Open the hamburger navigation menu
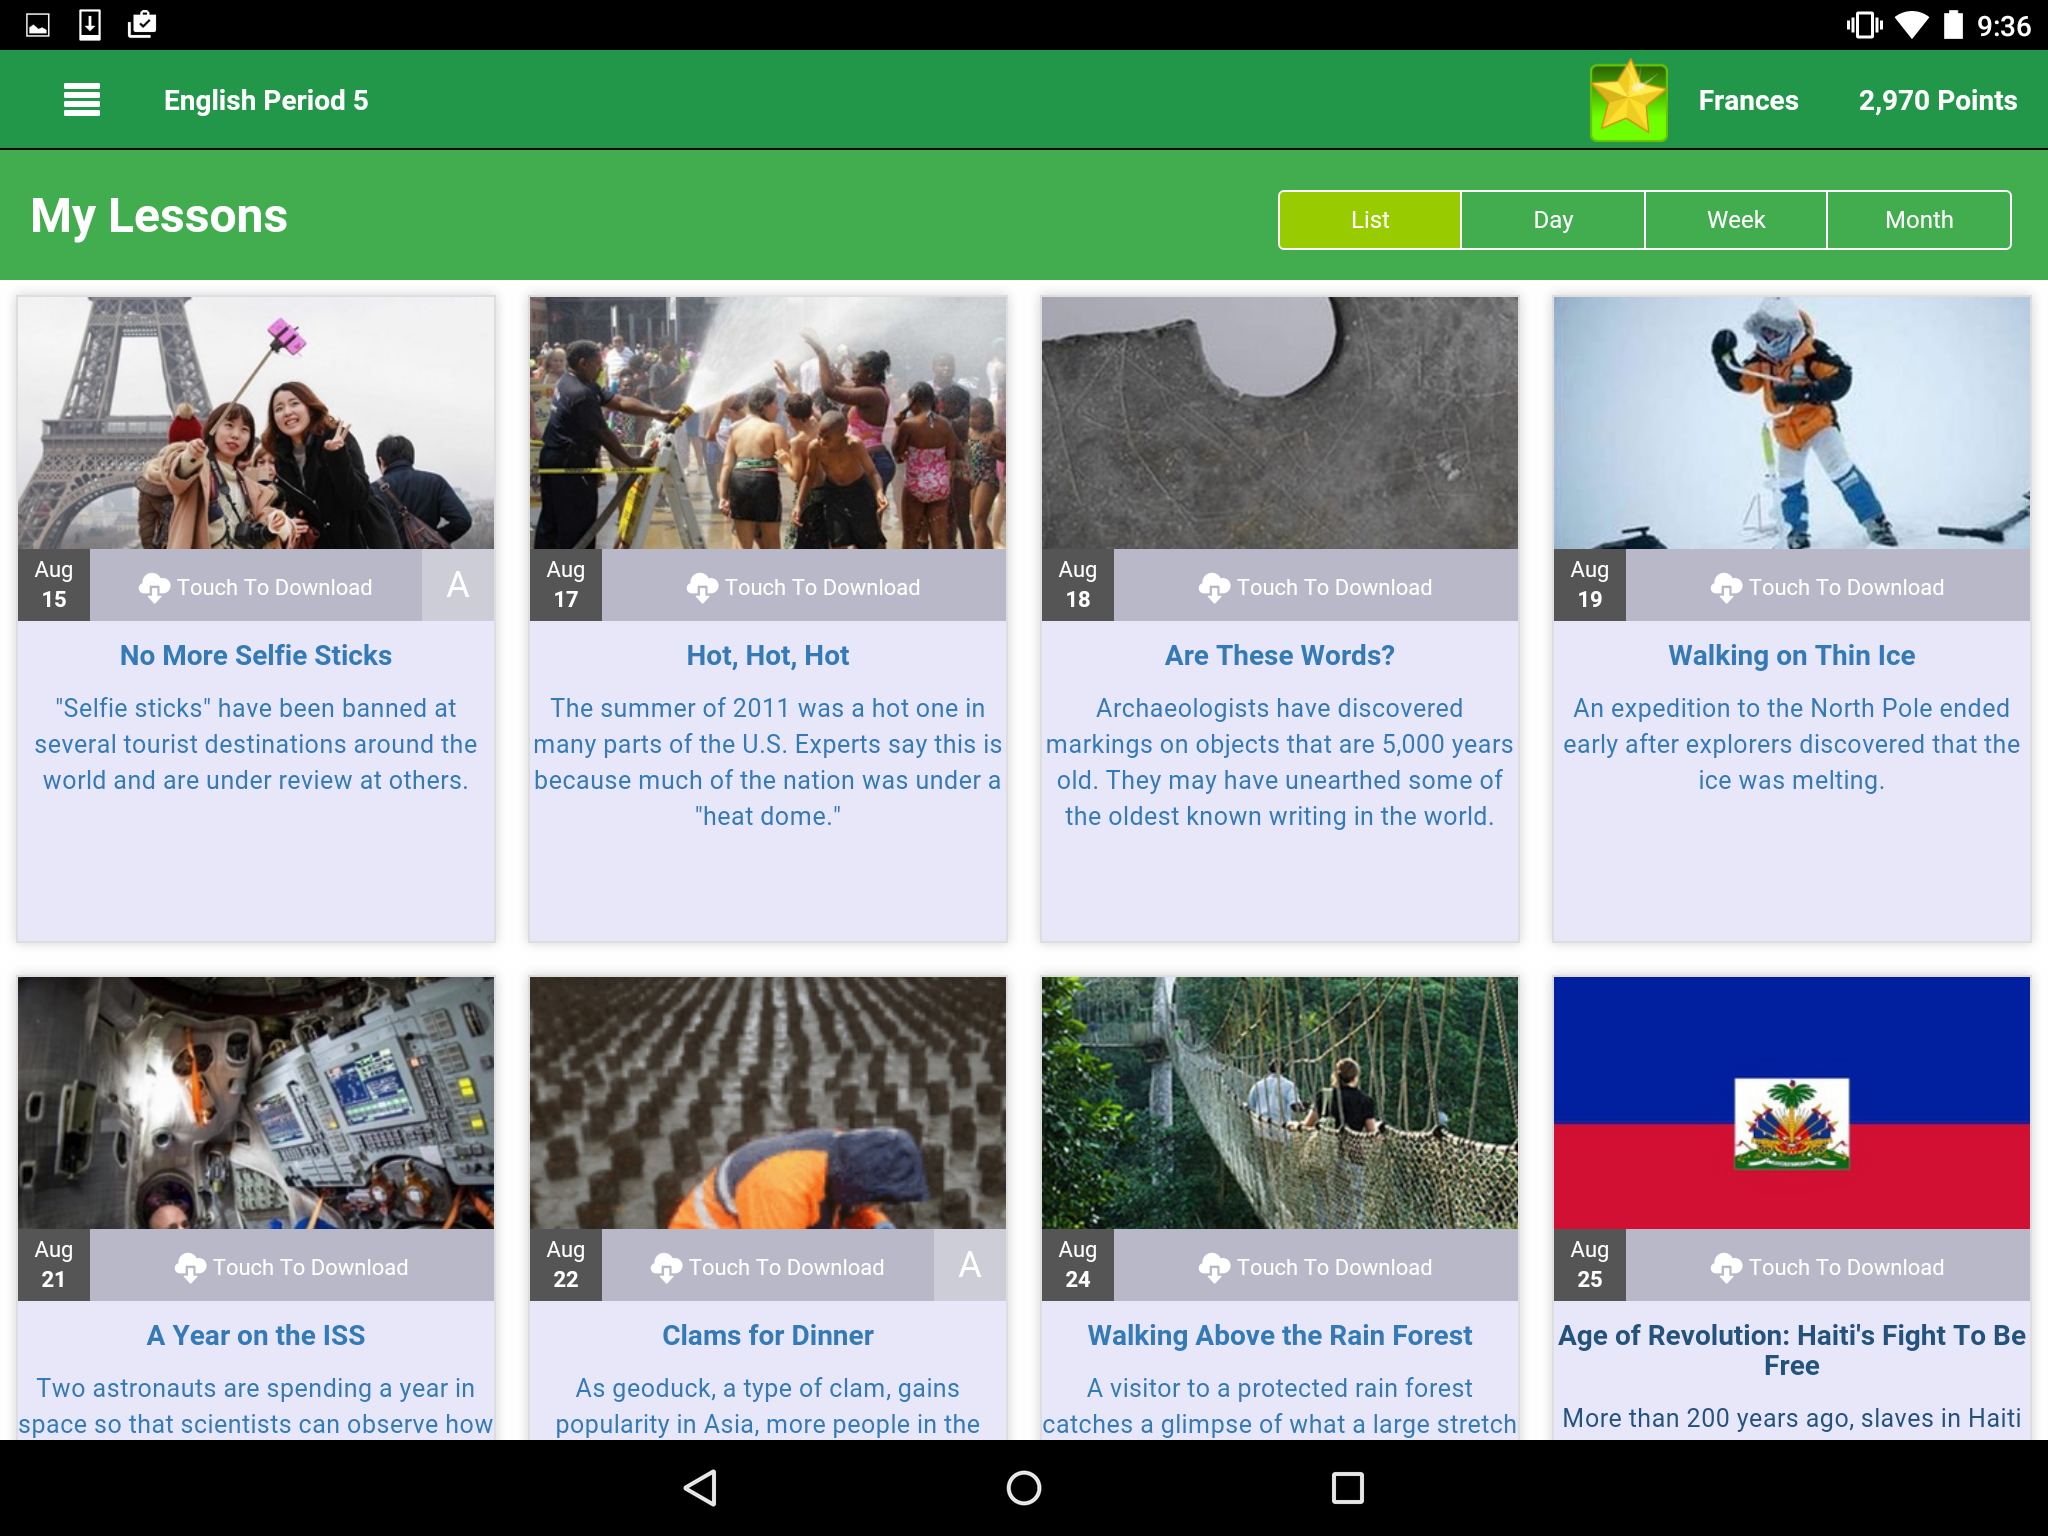This screenshot has width=2048, height=1536. [82, 100]
